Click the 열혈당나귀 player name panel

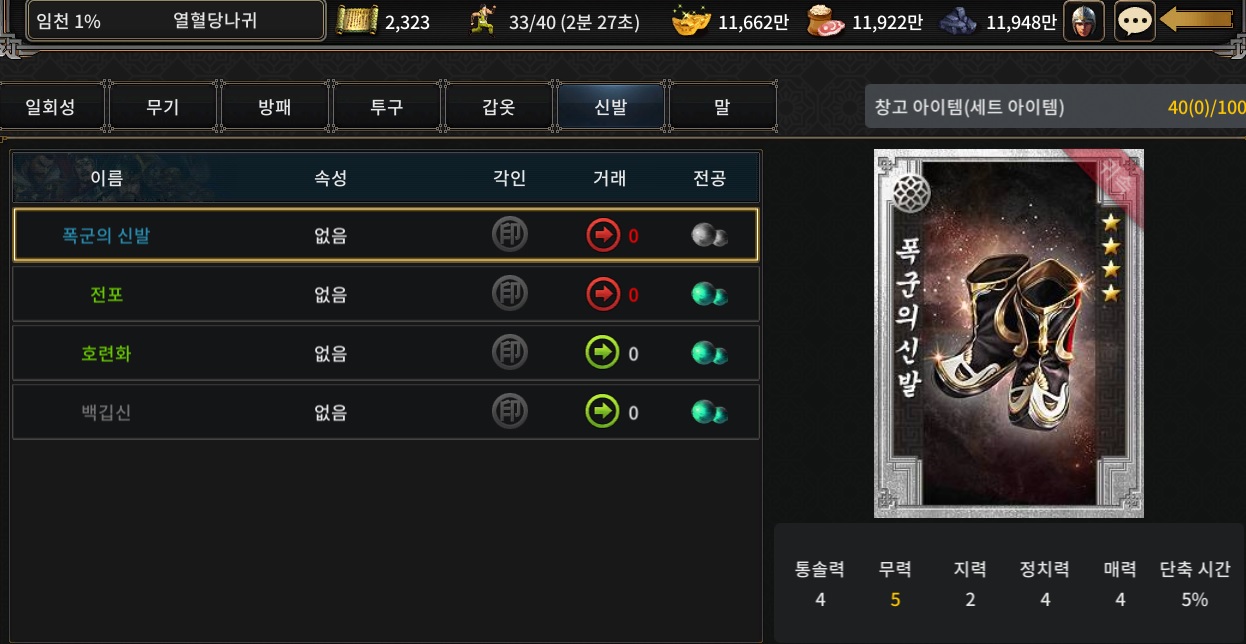177,20
